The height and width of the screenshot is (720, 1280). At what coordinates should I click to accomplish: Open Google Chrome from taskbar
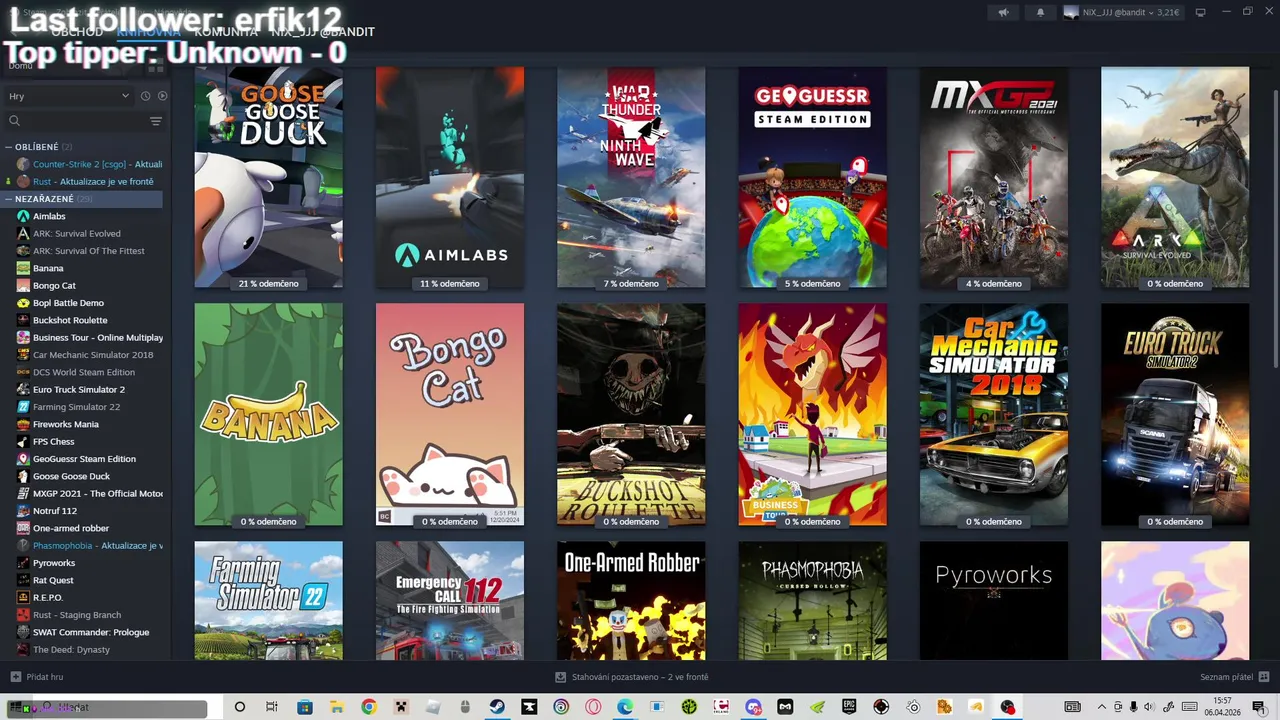[369, 707]
